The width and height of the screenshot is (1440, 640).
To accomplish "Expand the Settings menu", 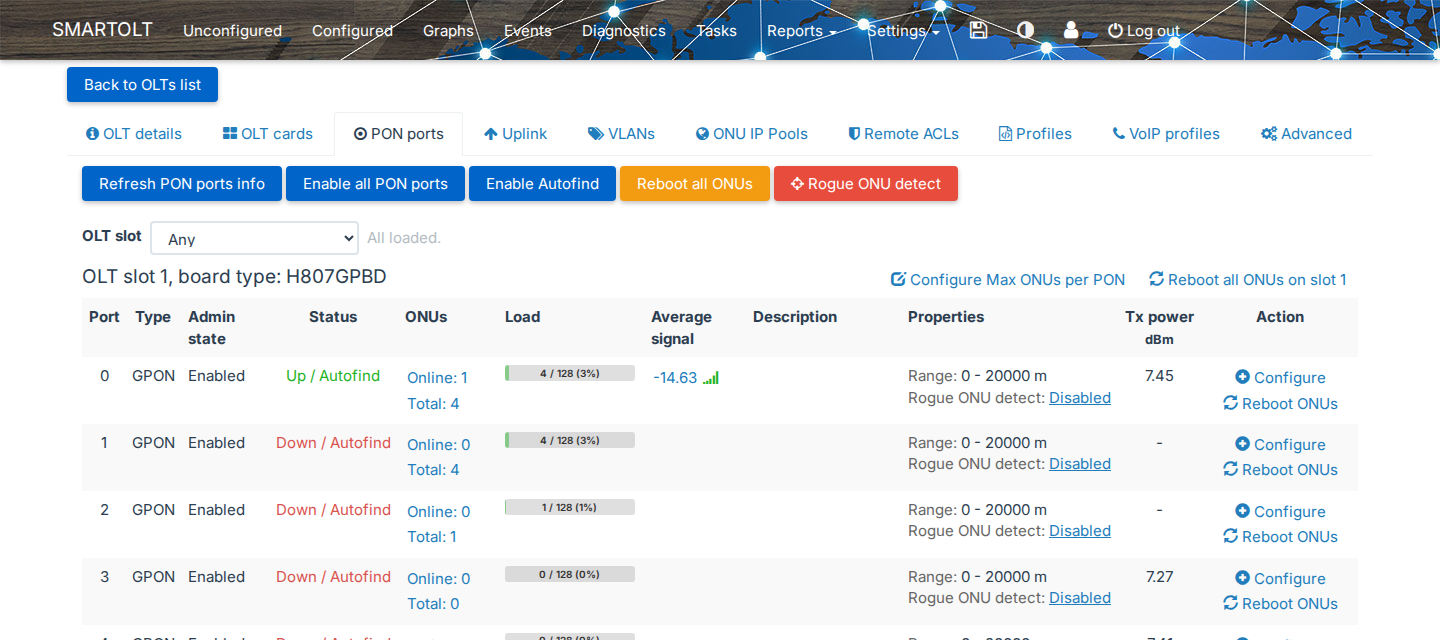I will [x=904, y=31].
